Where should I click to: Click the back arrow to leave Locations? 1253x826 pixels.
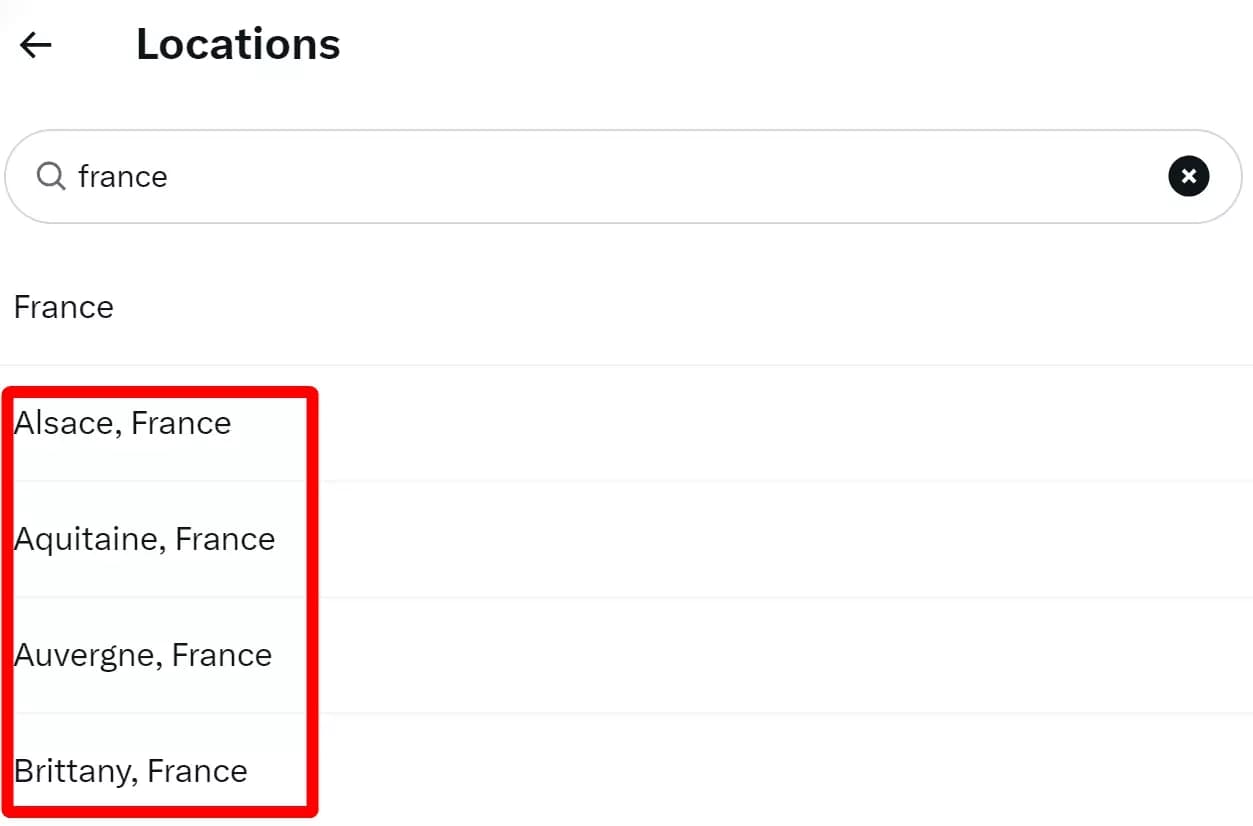pos(35,44)
